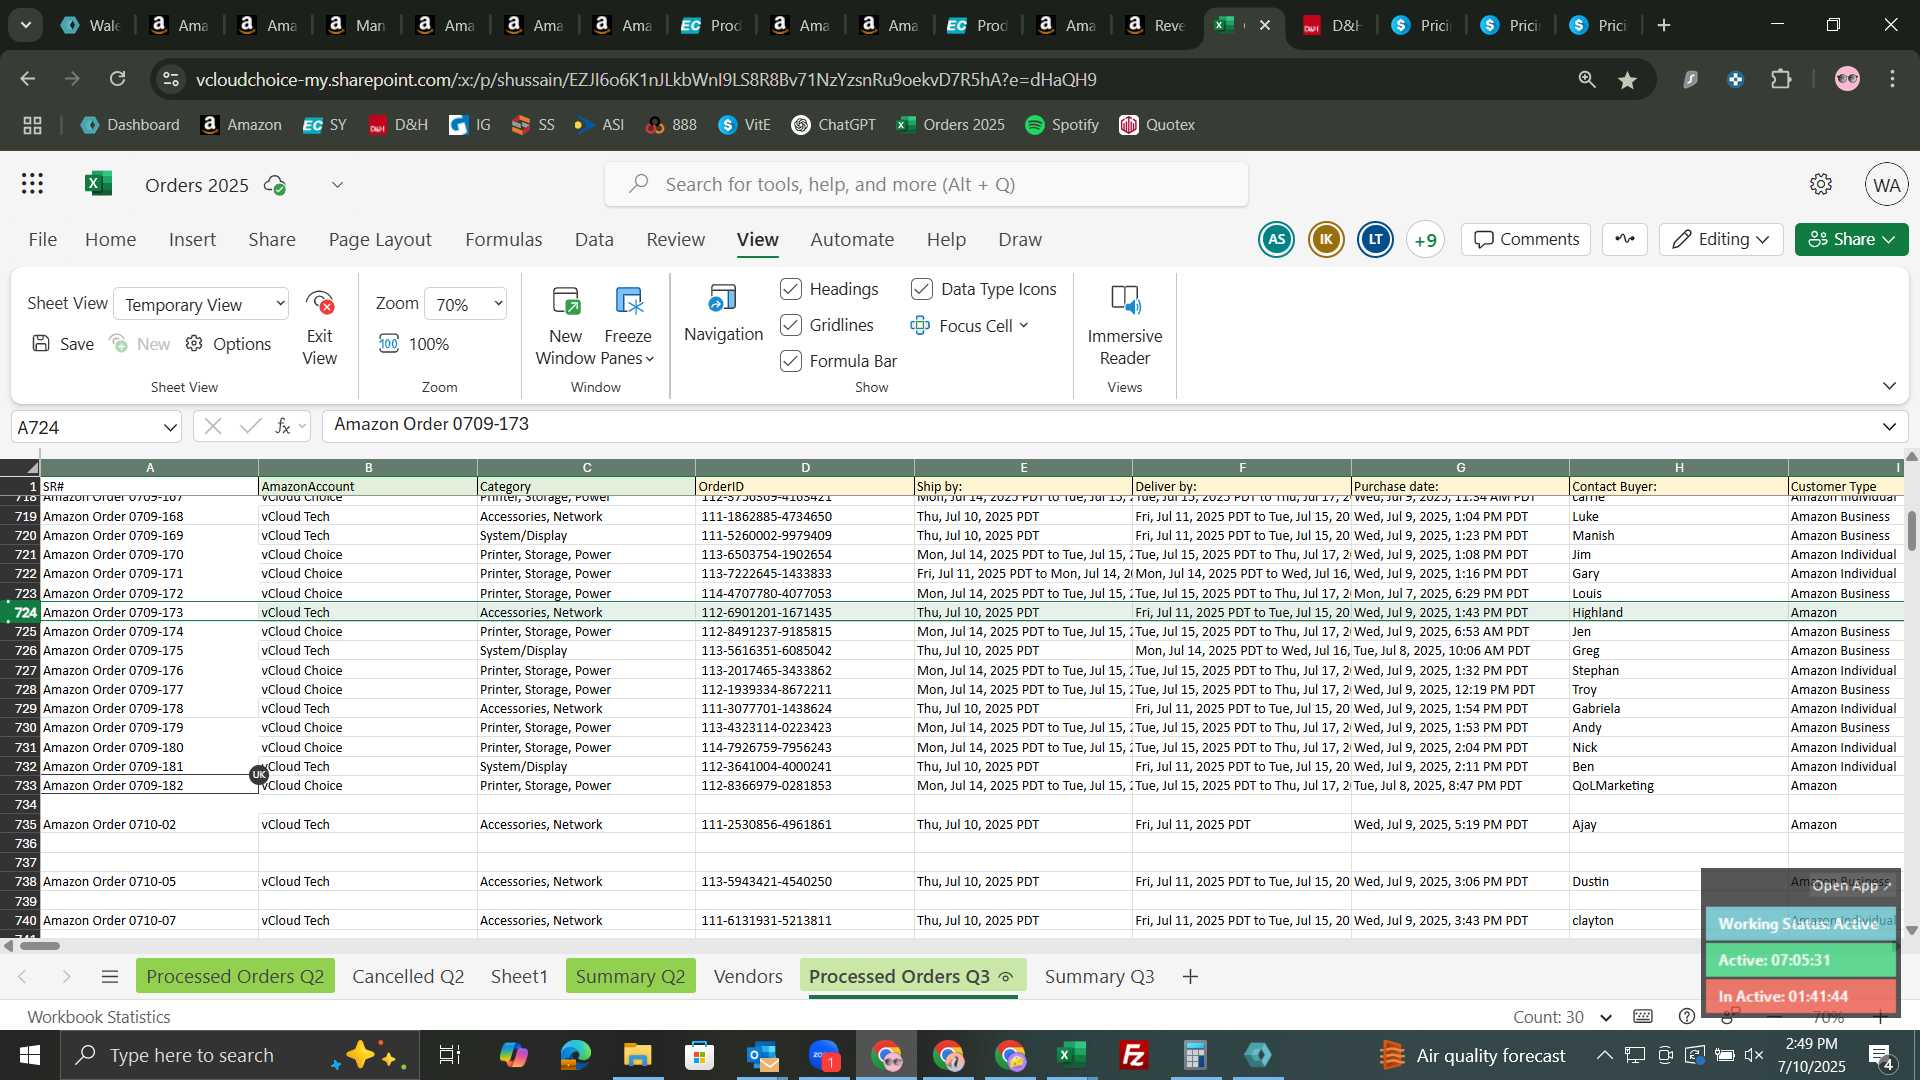Collapse the ribbon with the chevron
The height and width of the screenshot is (1080, 1920).
point(1889,386)
